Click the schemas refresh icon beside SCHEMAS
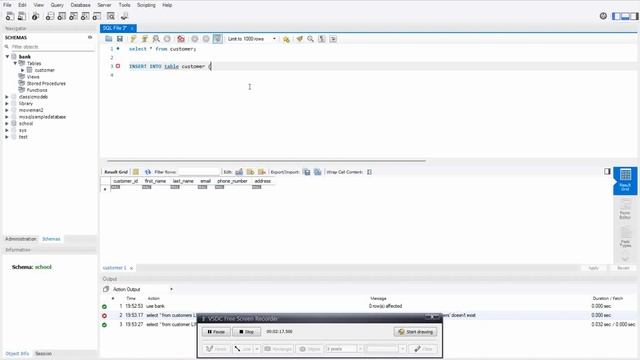Viewport: 640px width, 360px height. [90, 37]
